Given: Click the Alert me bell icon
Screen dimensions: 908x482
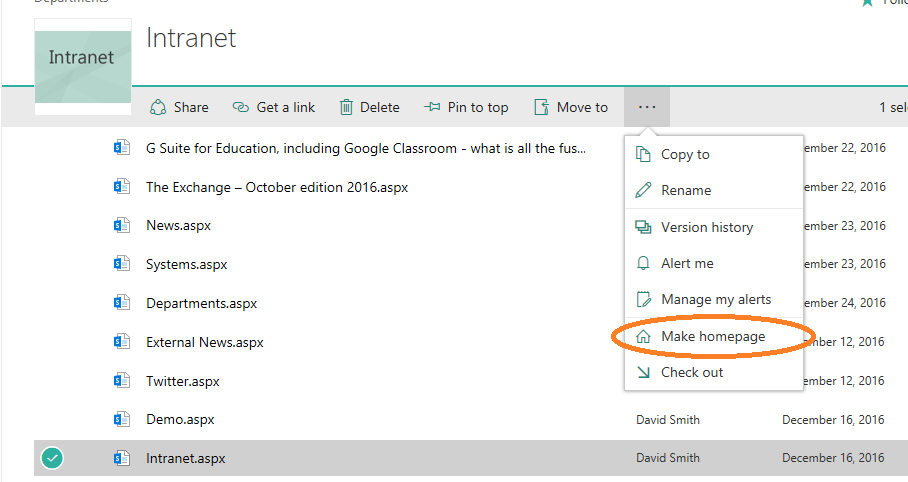Looking at the screenshot, I should pyautogui.click(x=643, y=263).
